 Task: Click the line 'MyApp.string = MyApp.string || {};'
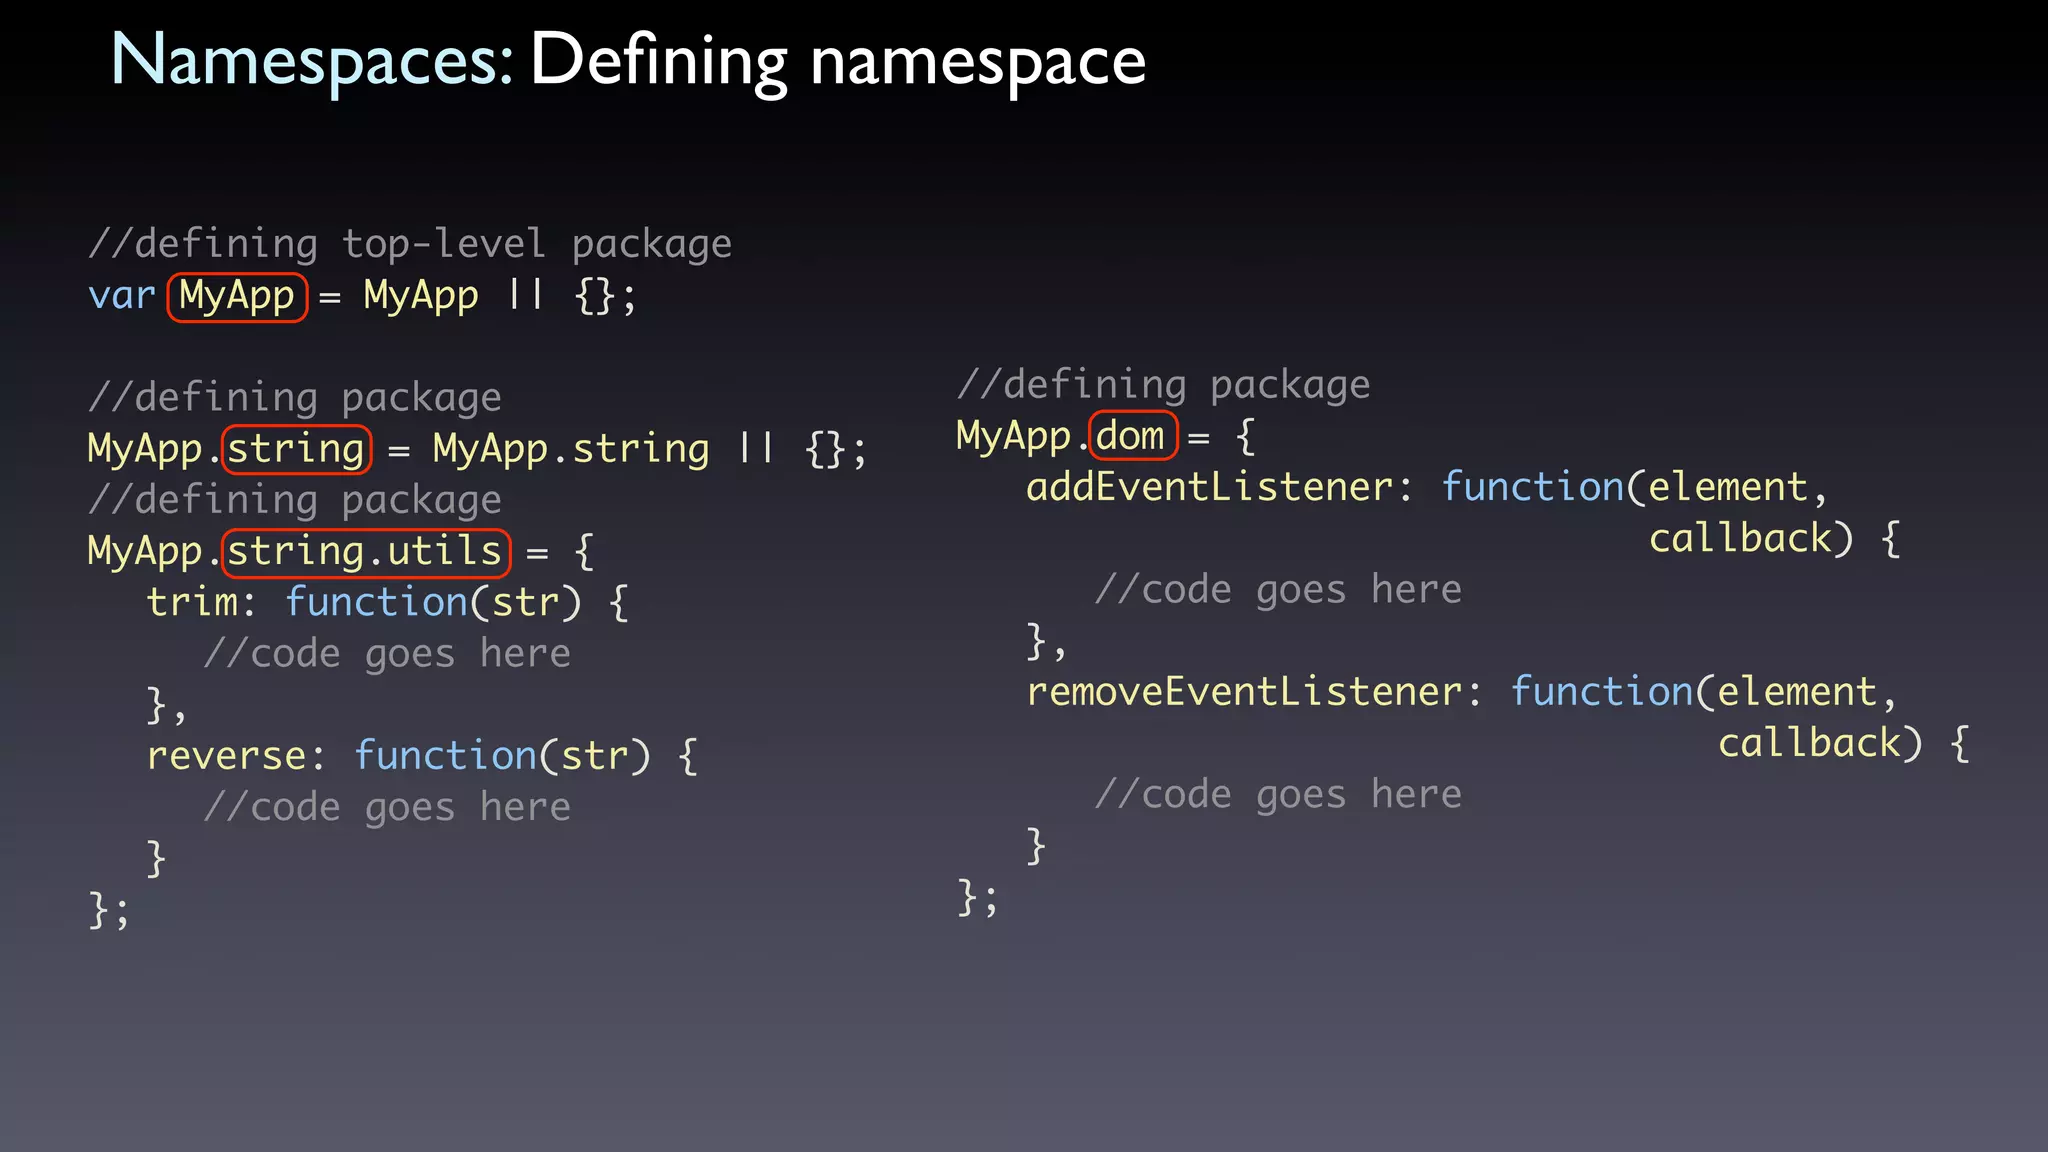coord(477,449)
